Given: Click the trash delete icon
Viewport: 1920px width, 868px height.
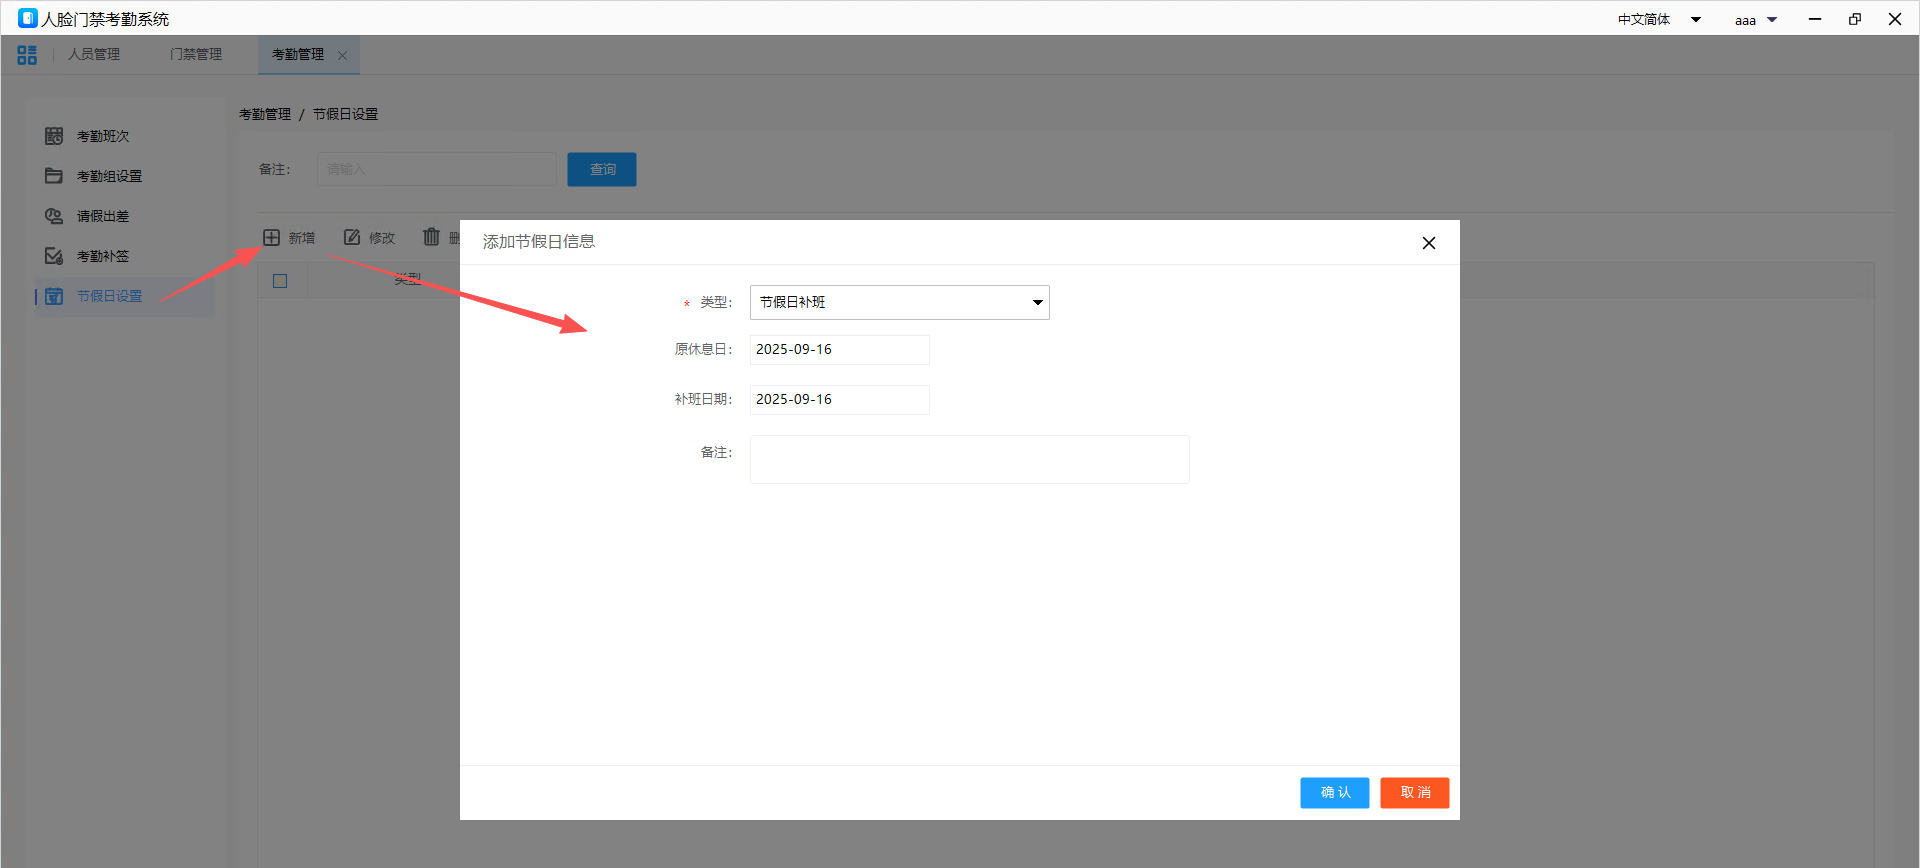Looking at the screenshot, I should coord(431,237).
